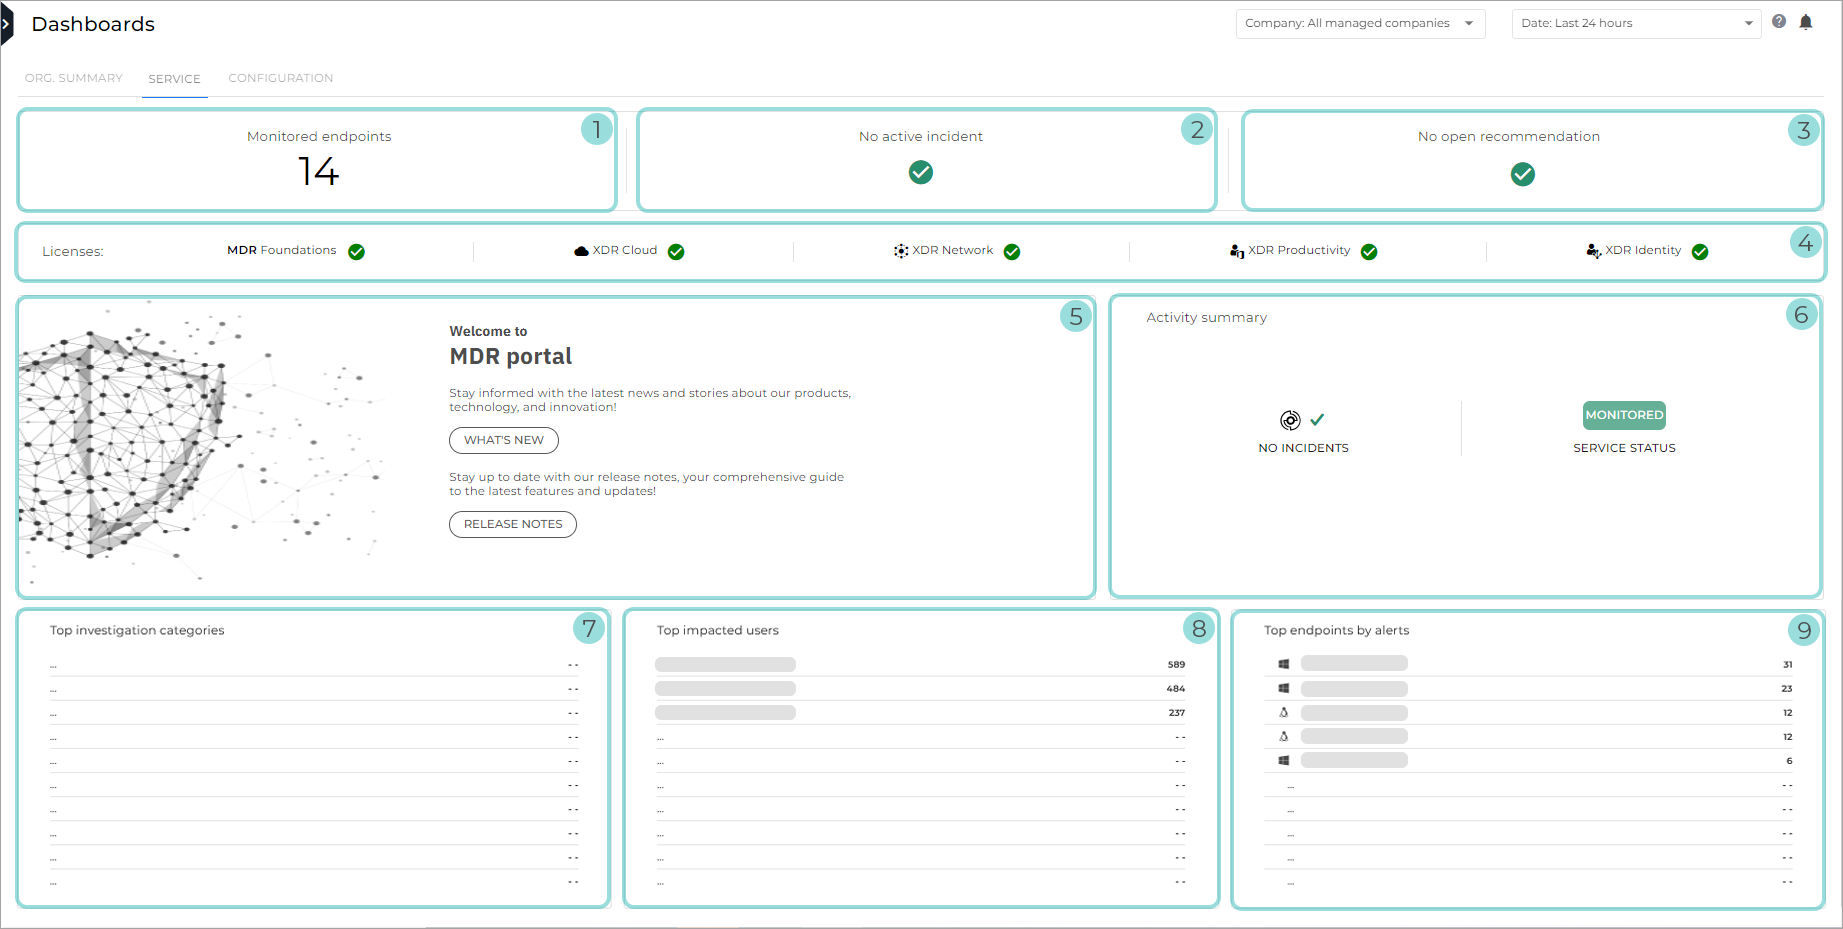Click the WHAT'S NEW button
The width and height of the screenshot is (1843, 929).
503,440
